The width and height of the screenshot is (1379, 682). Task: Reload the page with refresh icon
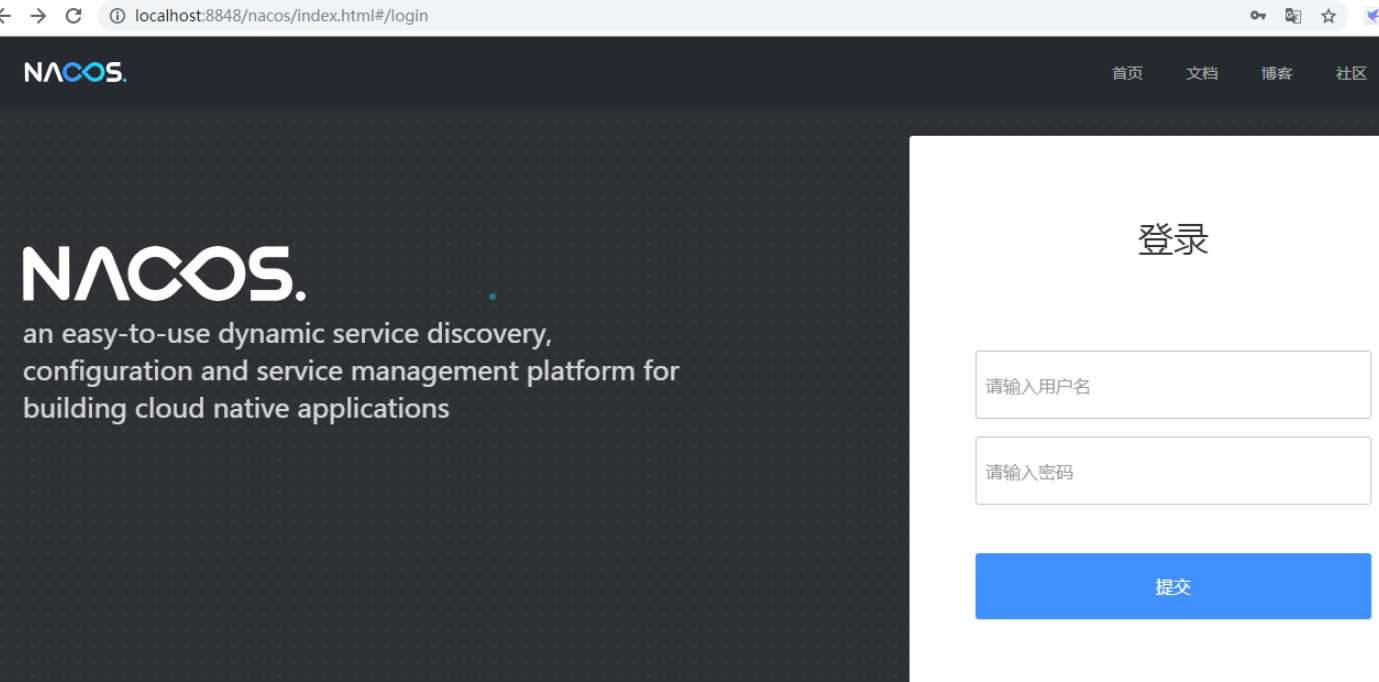(x=73, y=16)
